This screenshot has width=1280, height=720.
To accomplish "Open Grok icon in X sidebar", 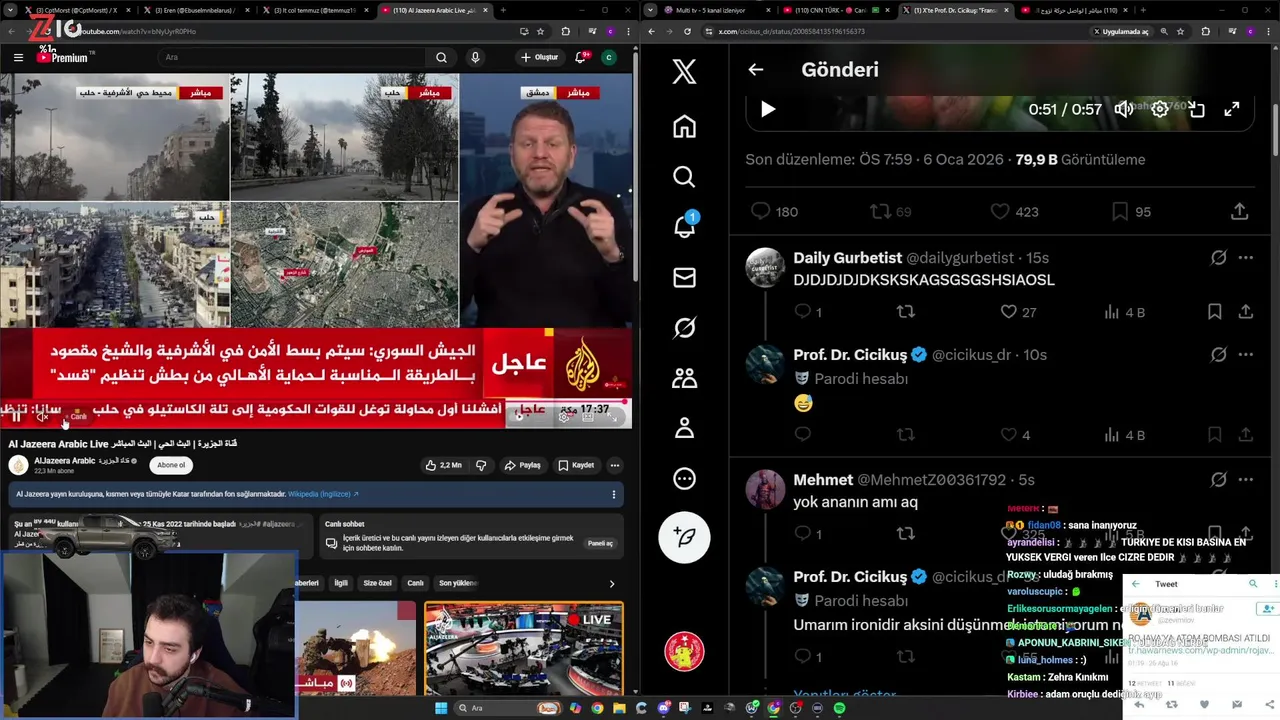I will tap(684, 328).
